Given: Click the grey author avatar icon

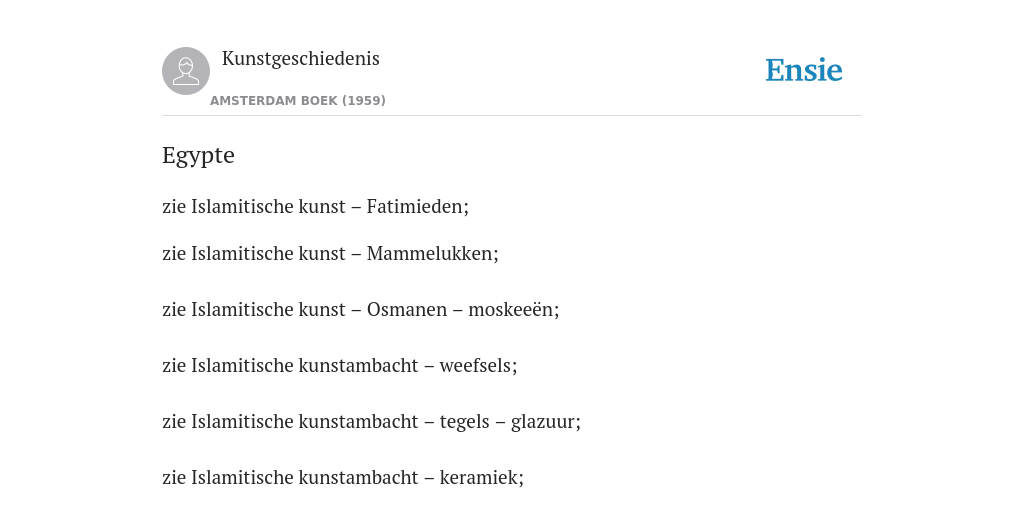Looking at the screenshot, I should coord(186,71).
